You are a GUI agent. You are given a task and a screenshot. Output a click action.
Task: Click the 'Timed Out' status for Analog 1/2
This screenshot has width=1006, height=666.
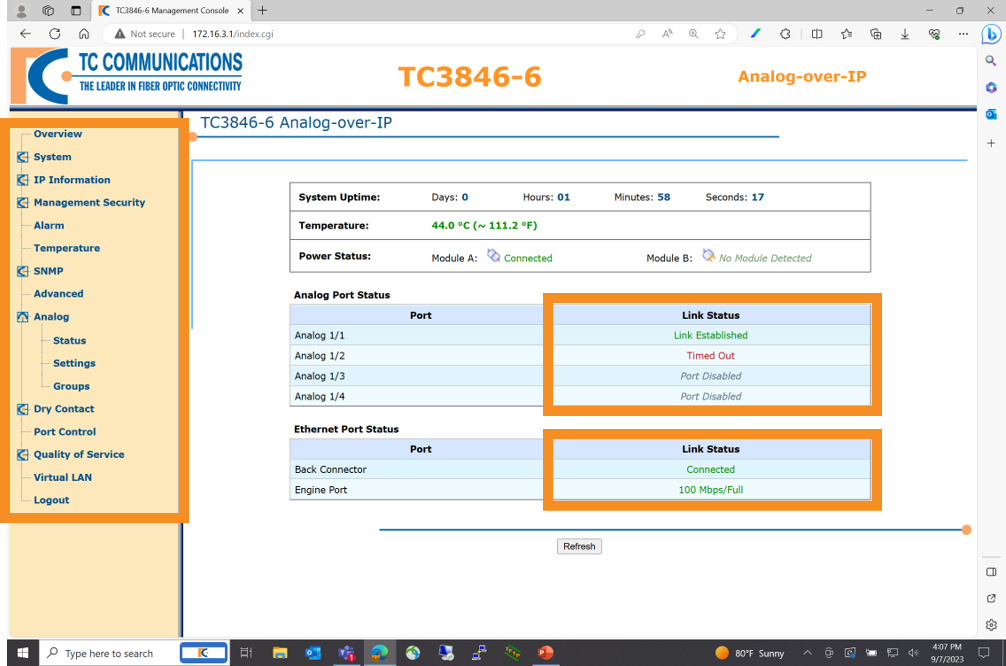pos(710,355)
